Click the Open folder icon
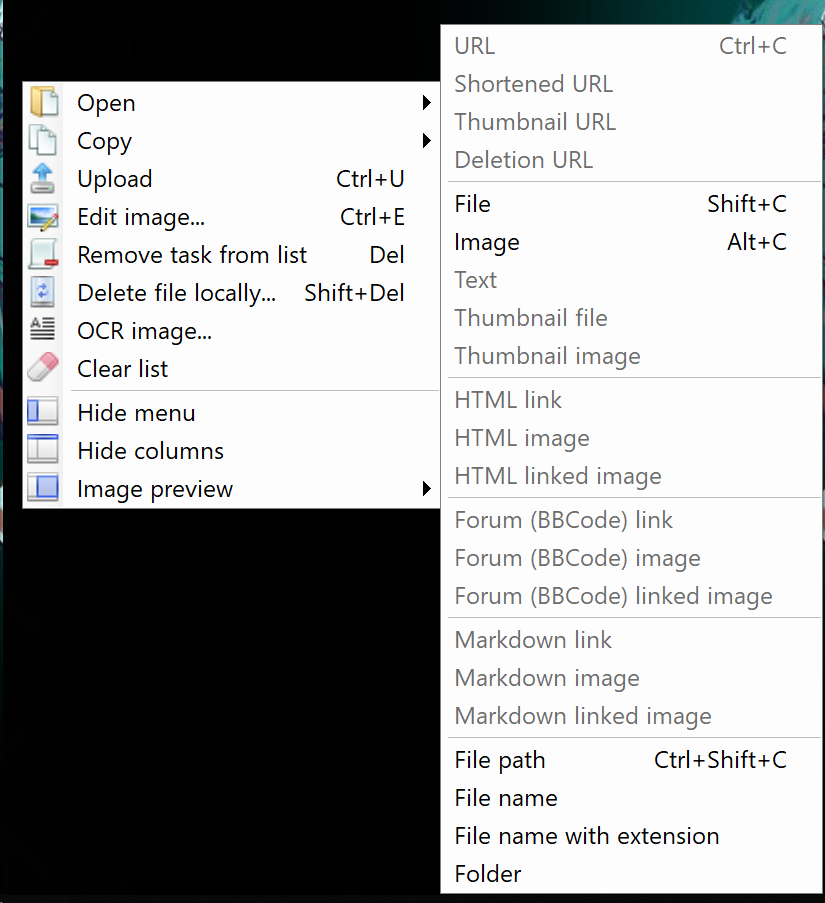 coord(43,102)
